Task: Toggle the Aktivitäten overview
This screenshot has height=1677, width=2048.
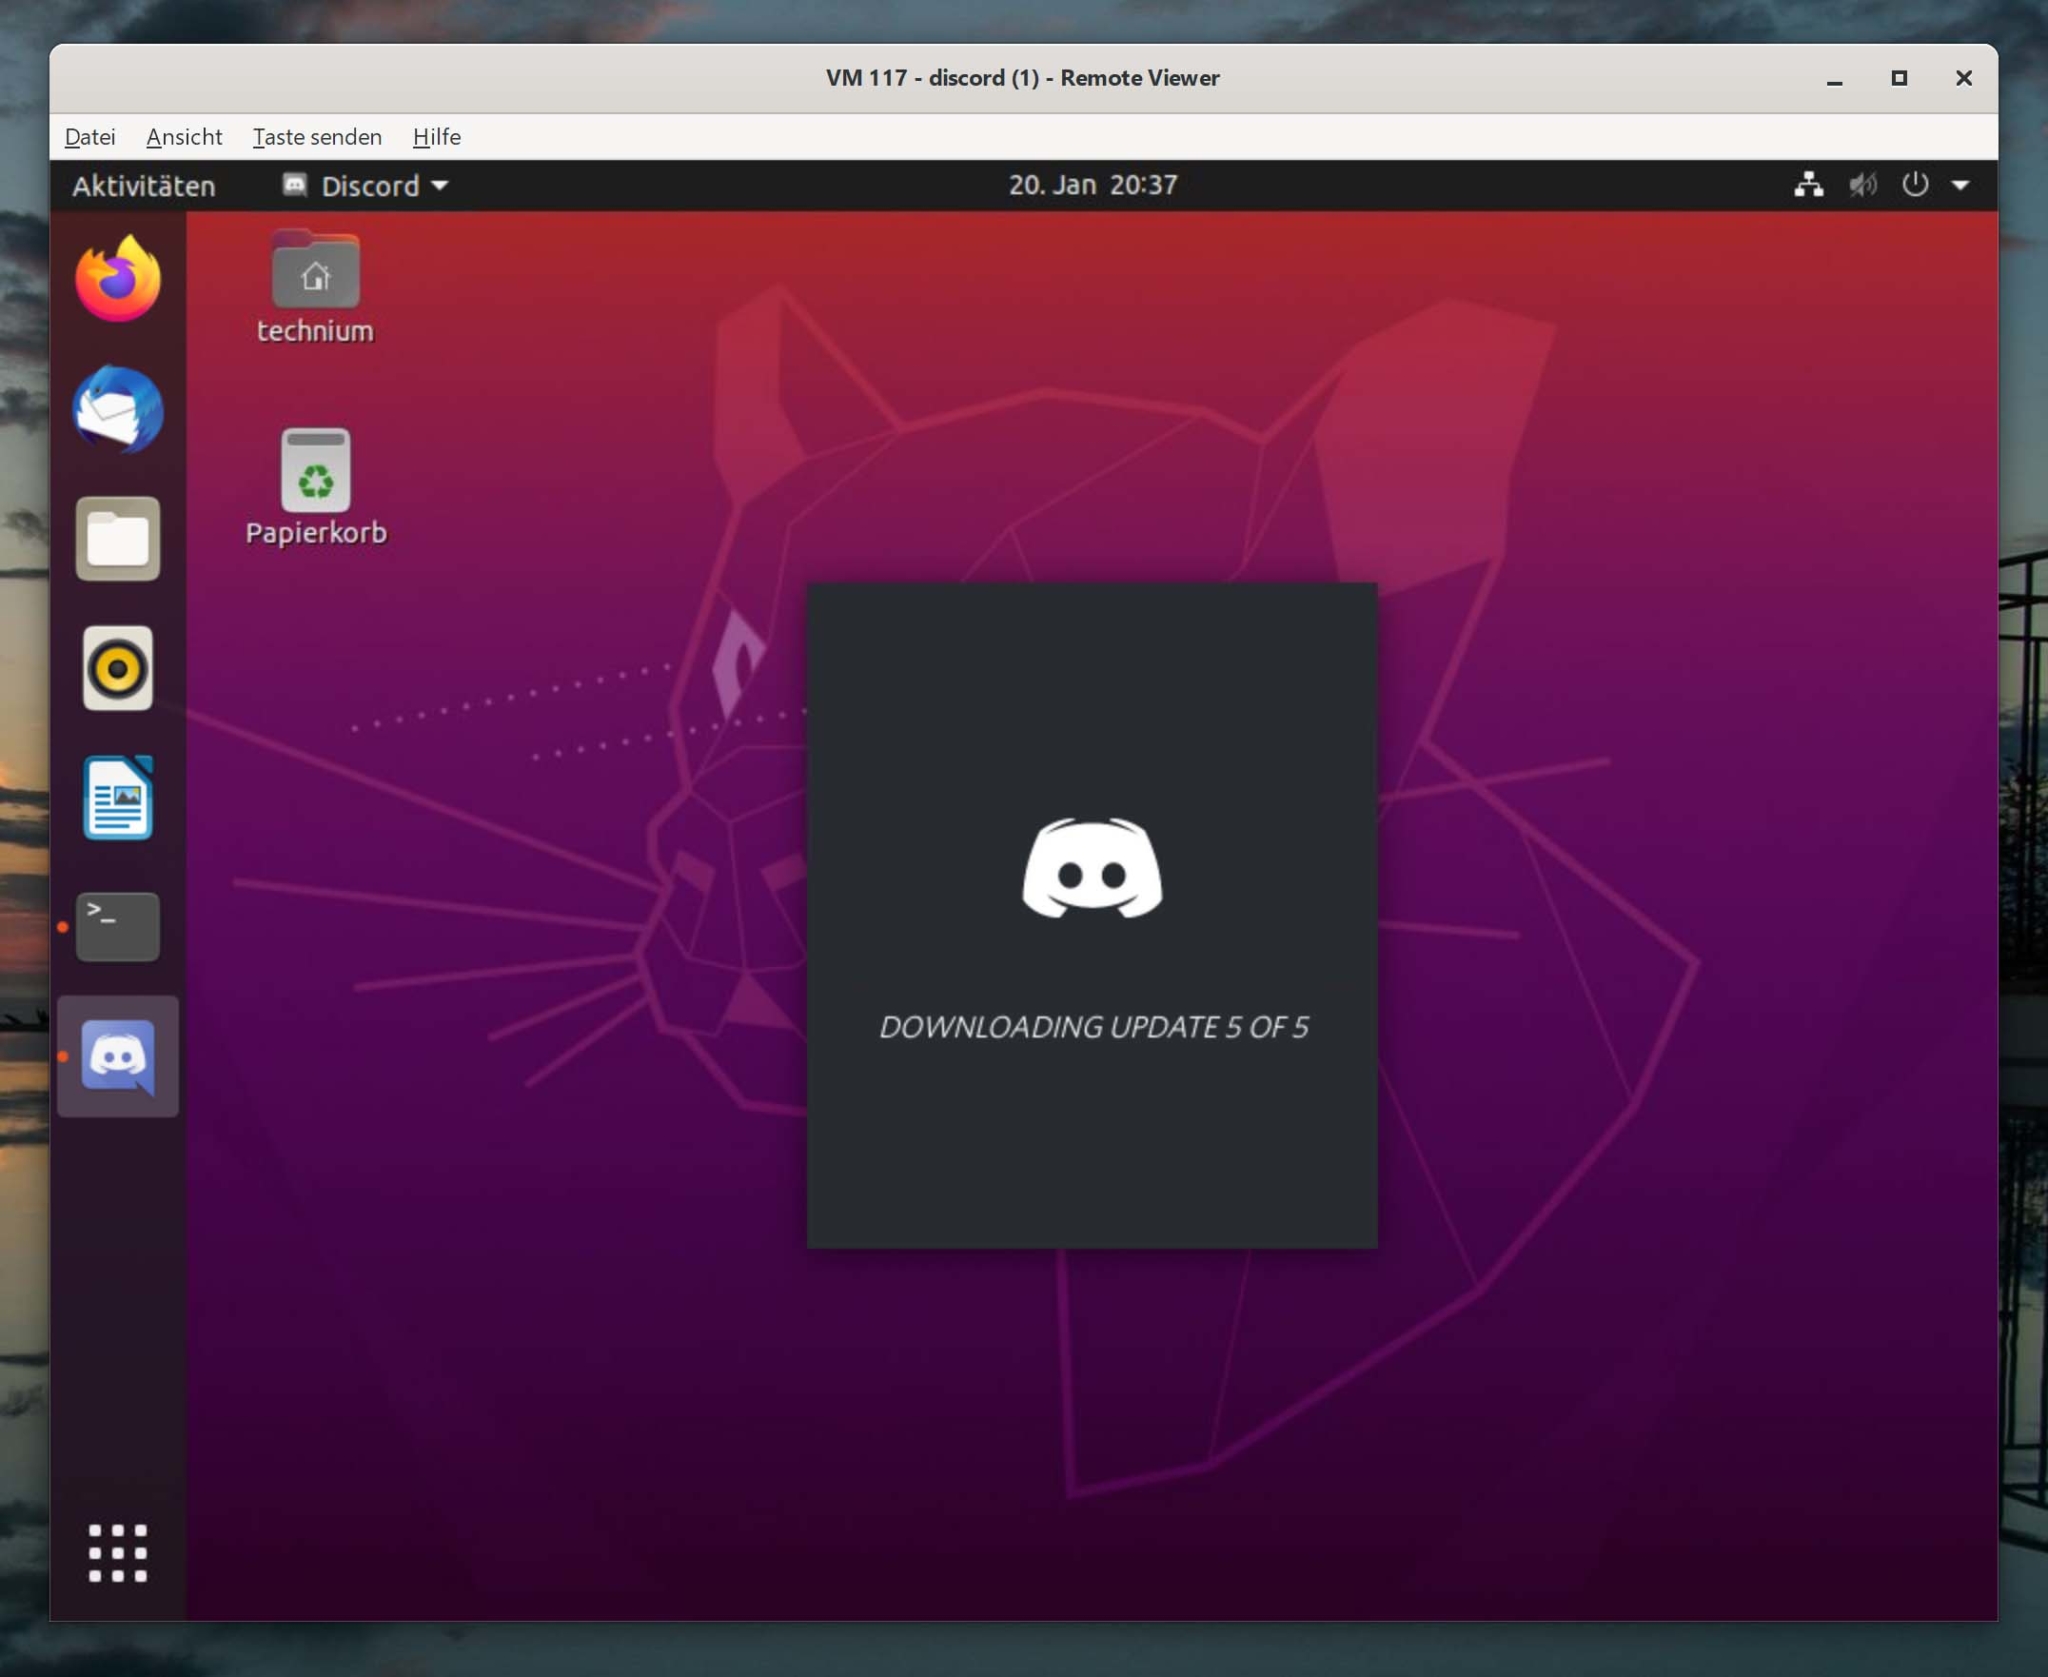Action: pyautogui.click(x=143, y=185)
